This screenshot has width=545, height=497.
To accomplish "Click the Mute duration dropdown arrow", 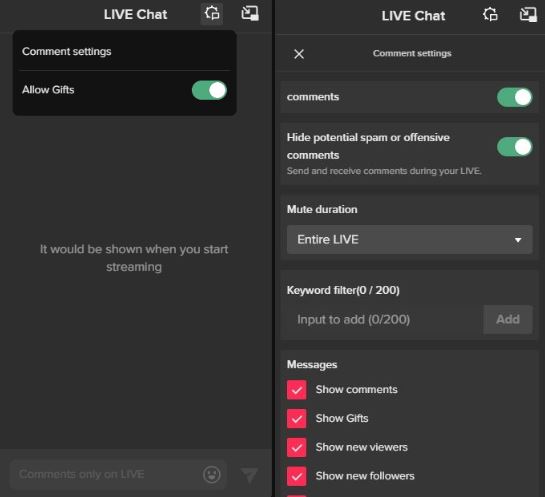I will click(518, 240).
